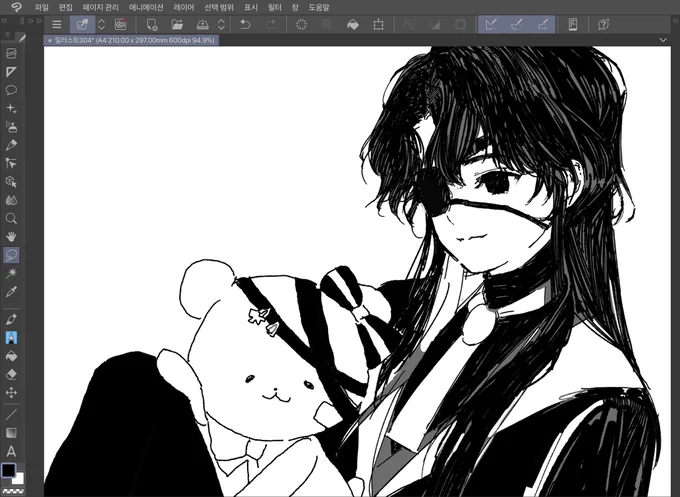Choose the Text tool (A)

point(11,451)
